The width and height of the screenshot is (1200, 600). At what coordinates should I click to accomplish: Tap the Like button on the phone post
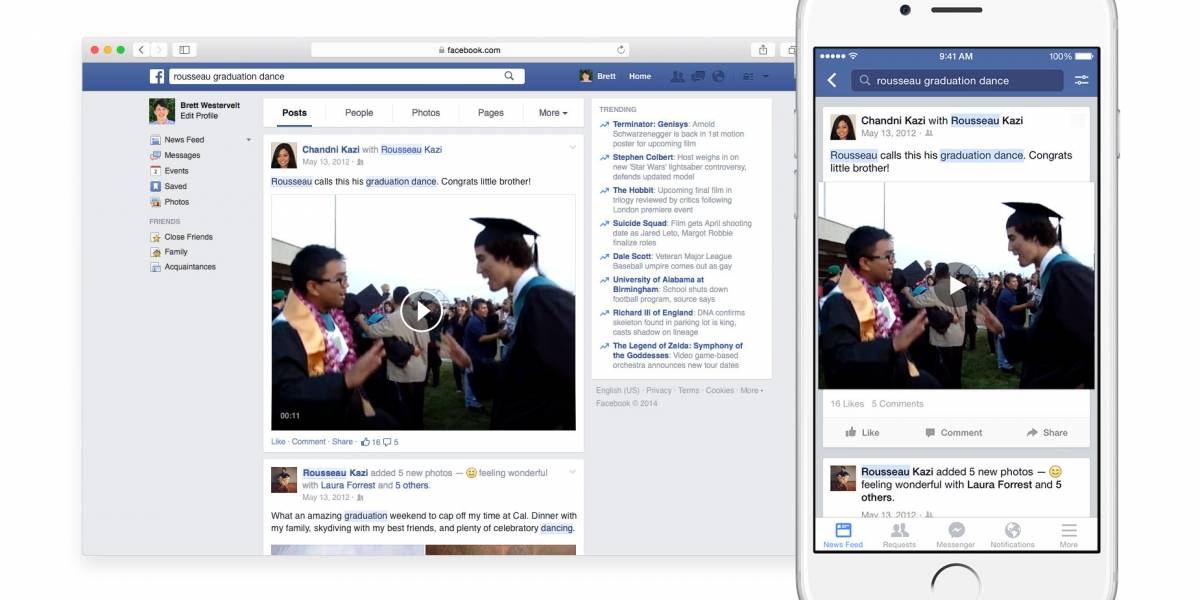pyautogui.click(x=862, y=433)
